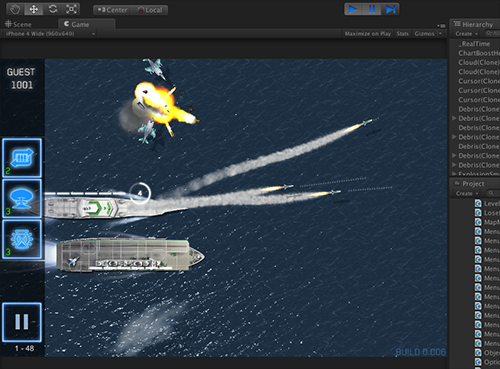Click the Project search field

(x=492, y=193)
